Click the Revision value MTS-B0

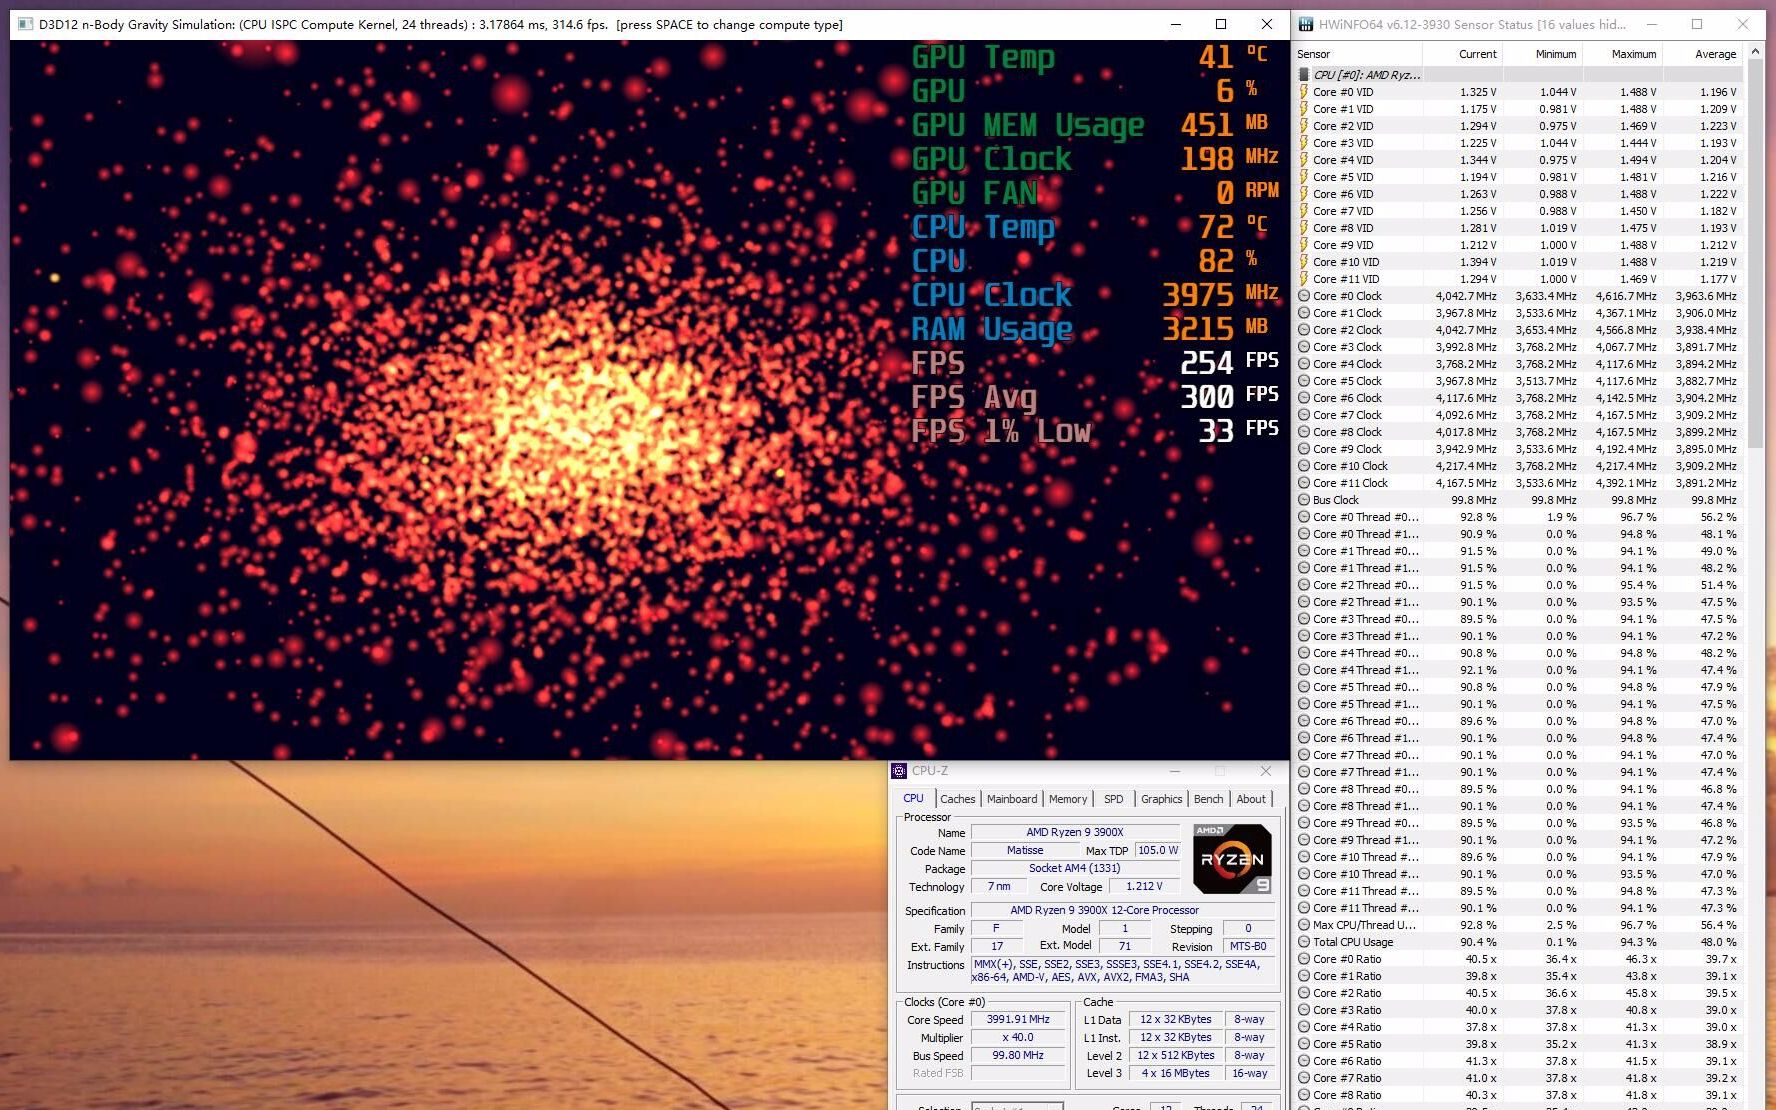pyautogui.click(x=1248, y=946)
